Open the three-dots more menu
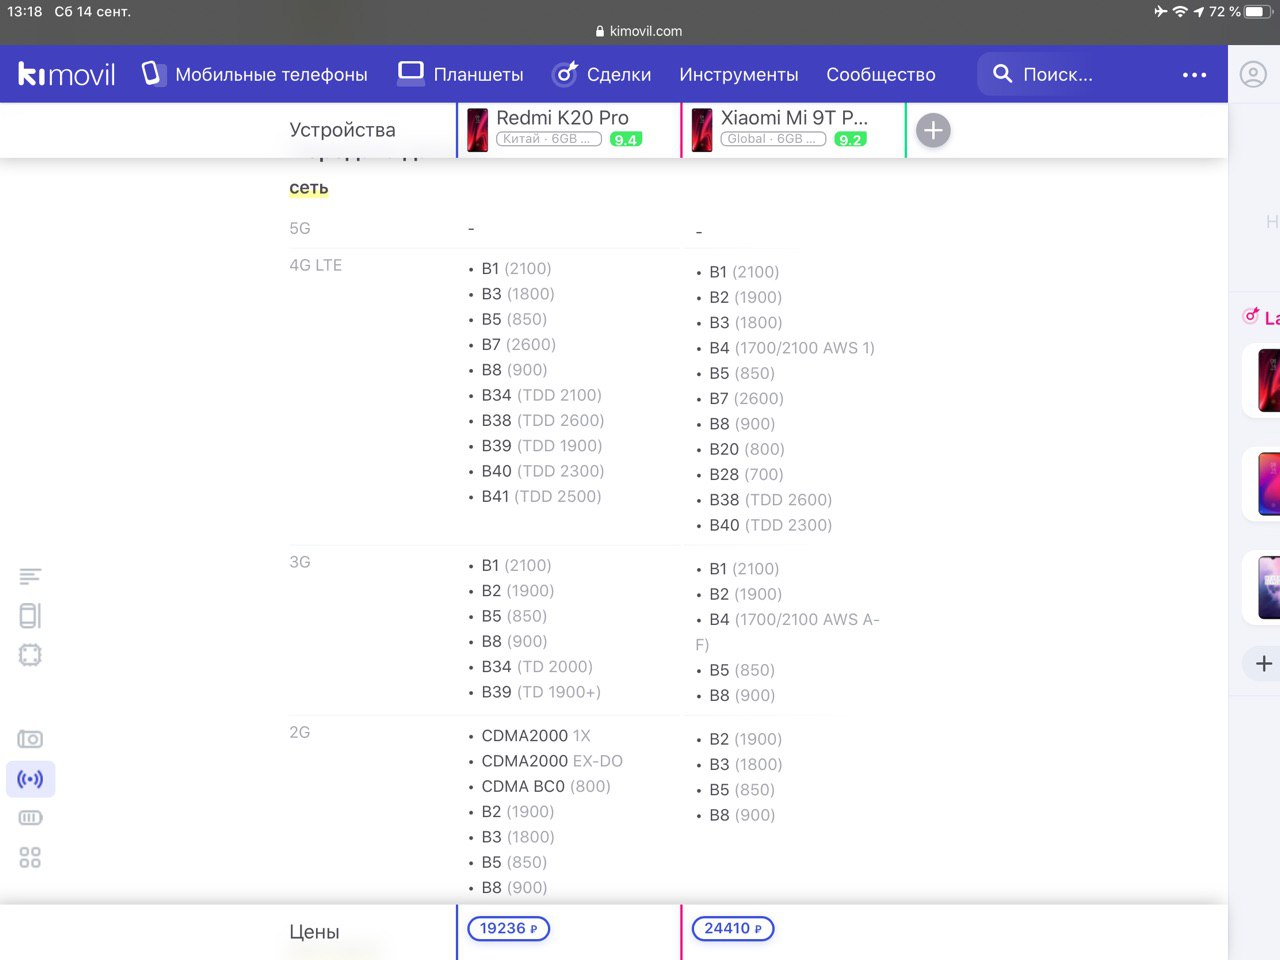1280x960 pixels. [1194, 75]
